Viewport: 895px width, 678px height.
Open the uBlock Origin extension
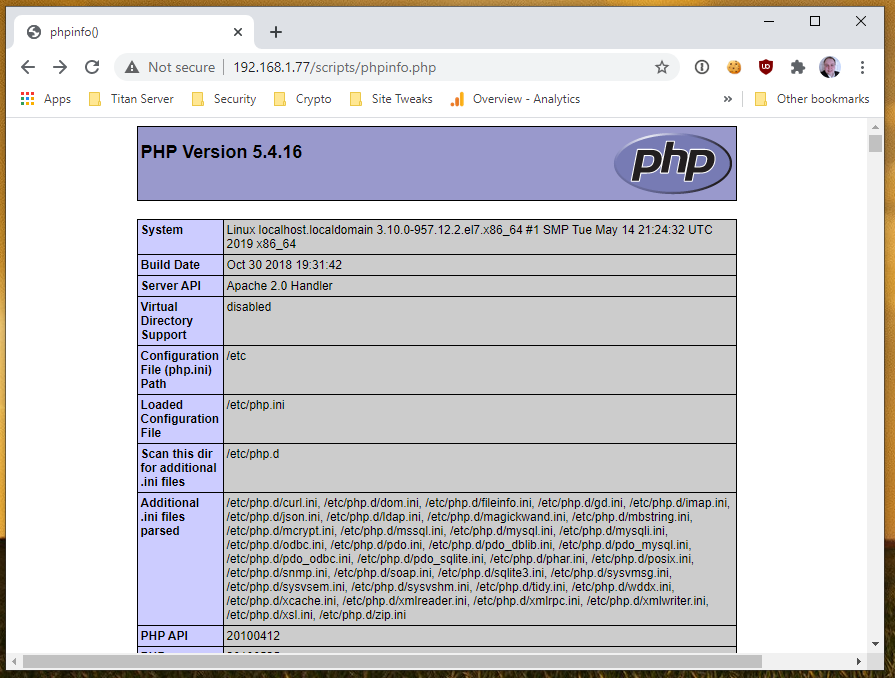[x=766, y=67]
